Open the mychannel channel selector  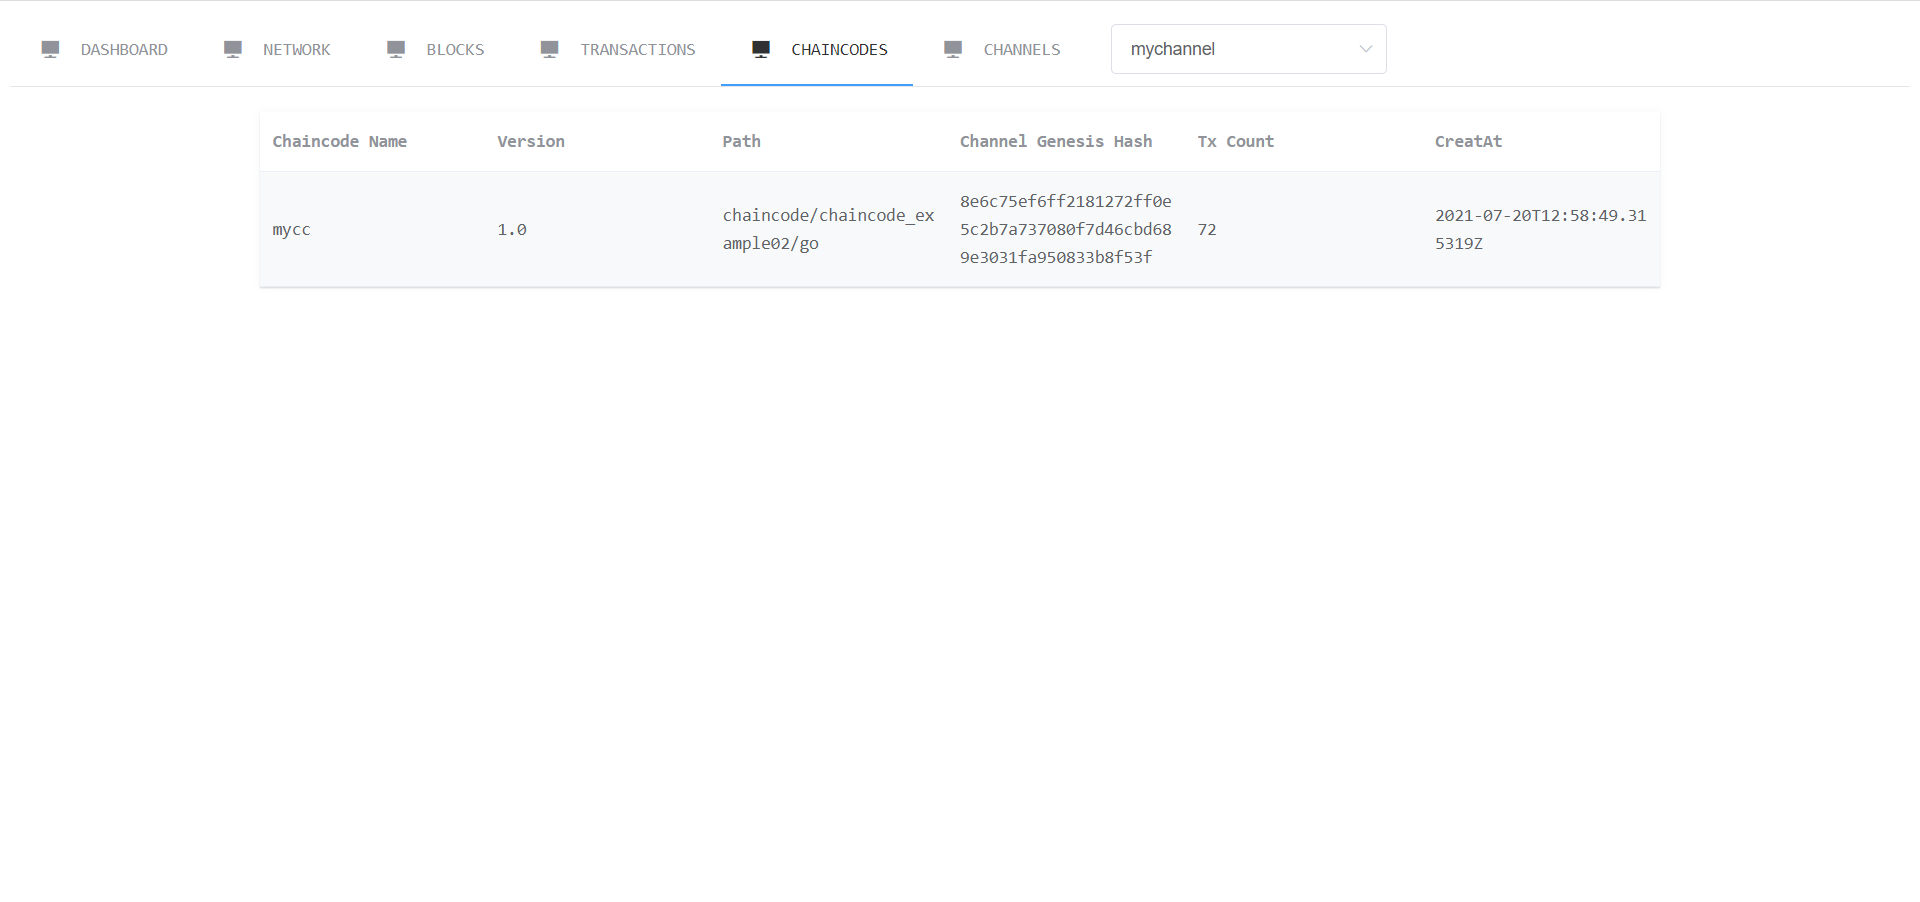1248,48
